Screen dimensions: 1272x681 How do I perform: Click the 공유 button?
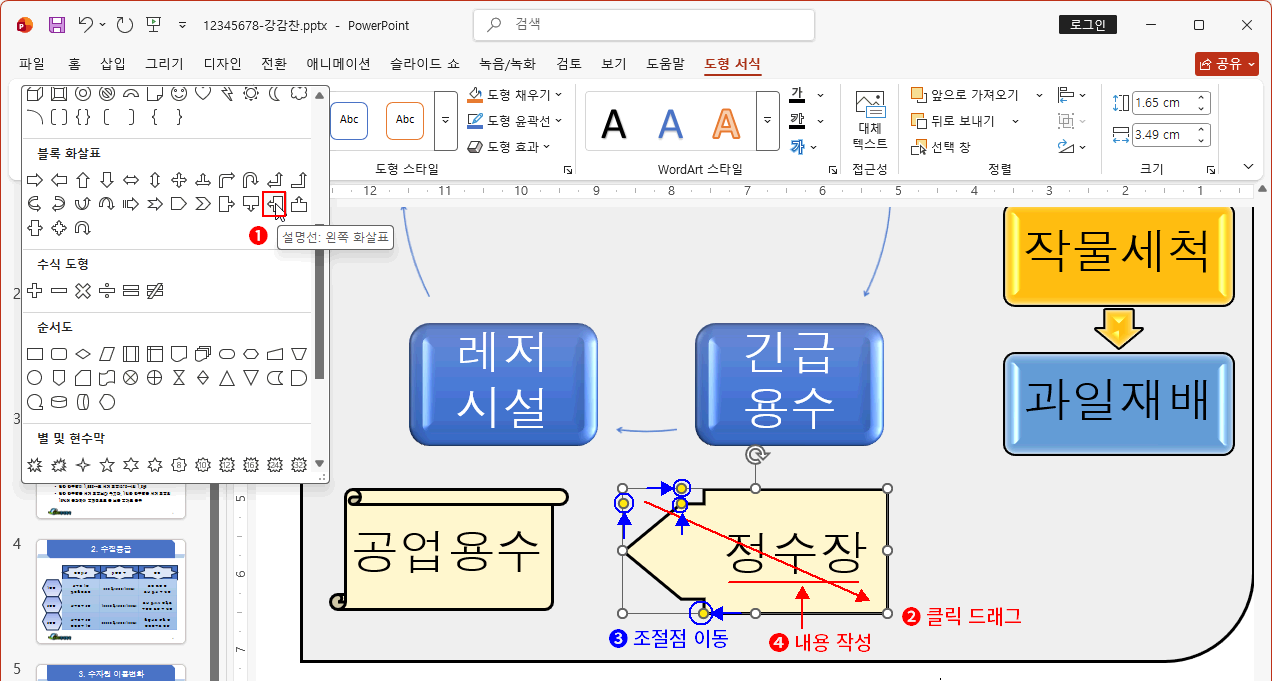click(x=1227, y=61)
